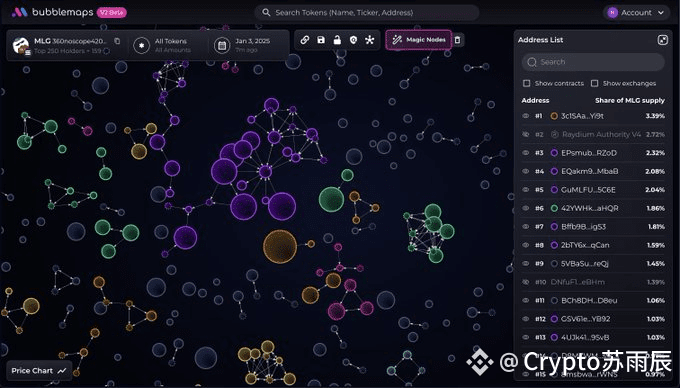
Task: Activate the Magic Nodes button
Action: click(419, 40)
